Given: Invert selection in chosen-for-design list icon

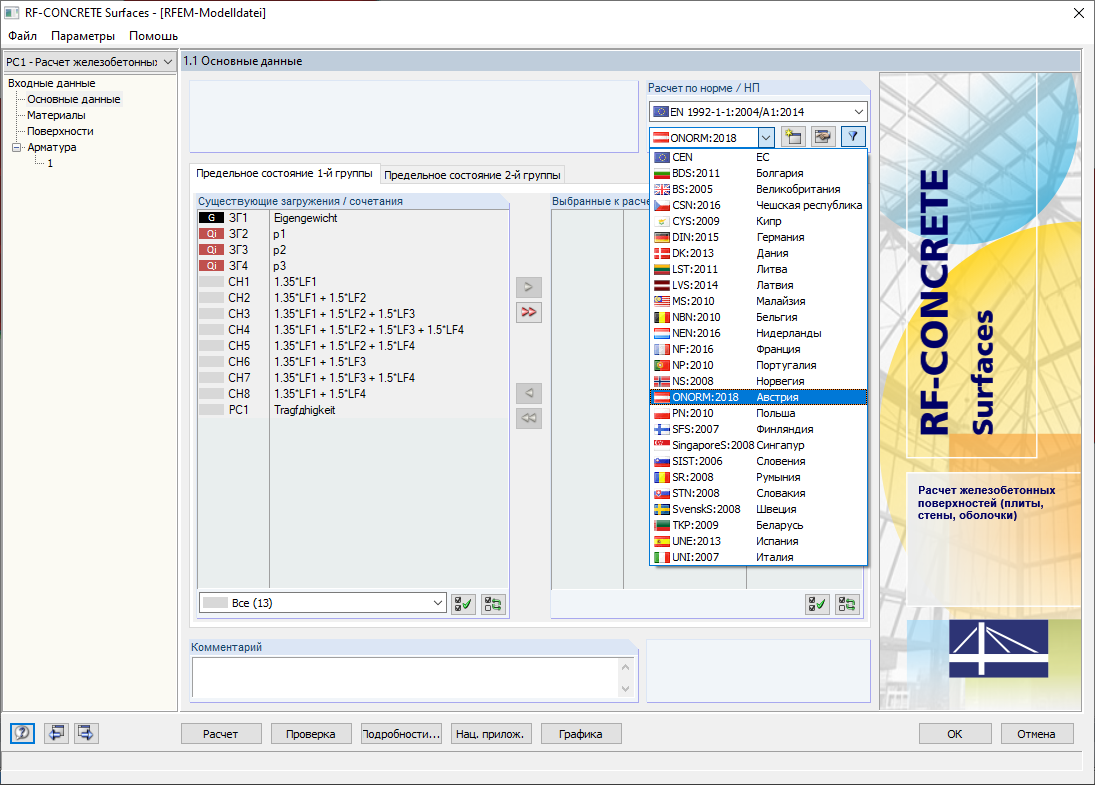Looking at the screenshot, I should [847, 604].
